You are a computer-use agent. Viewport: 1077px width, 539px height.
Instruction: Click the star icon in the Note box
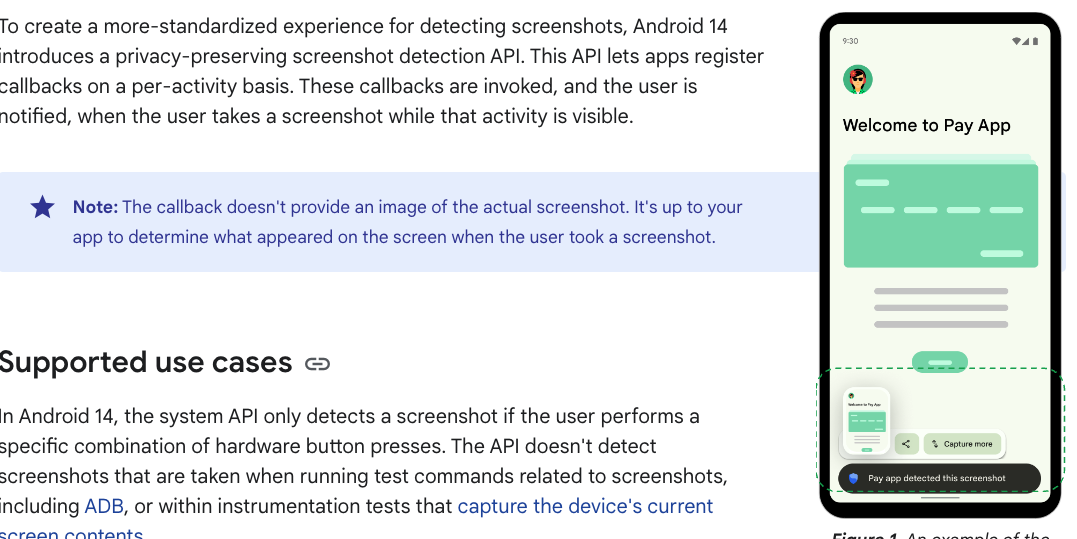pos(43,207)
